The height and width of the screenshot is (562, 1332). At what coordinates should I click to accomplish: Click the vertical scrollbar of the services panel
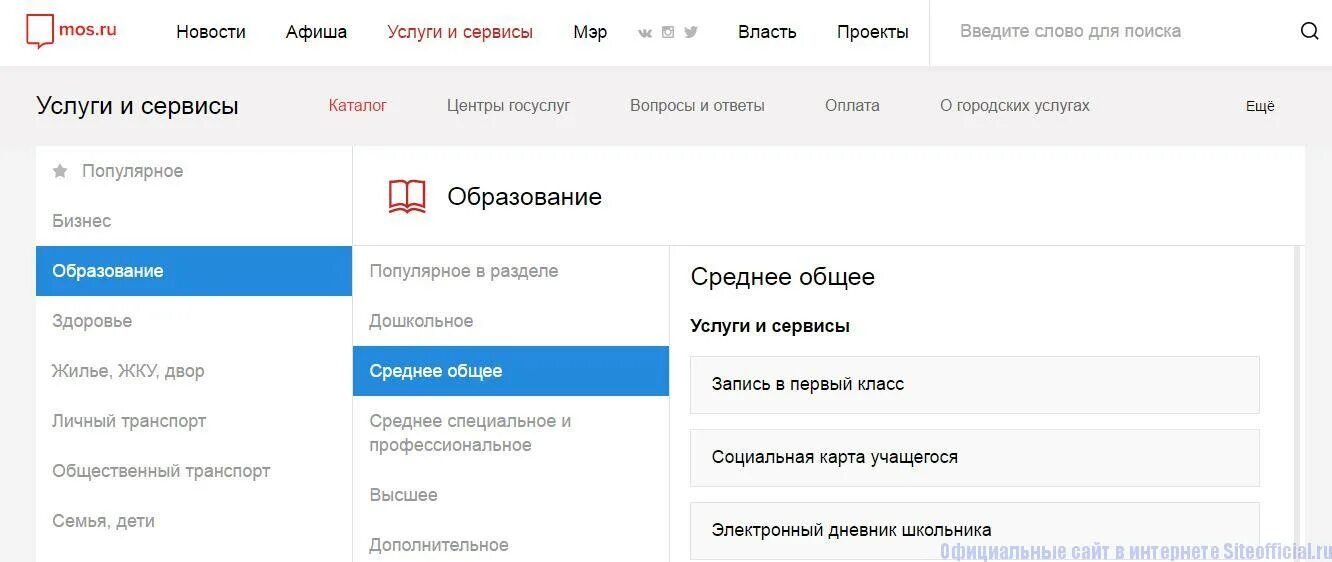1298,404
